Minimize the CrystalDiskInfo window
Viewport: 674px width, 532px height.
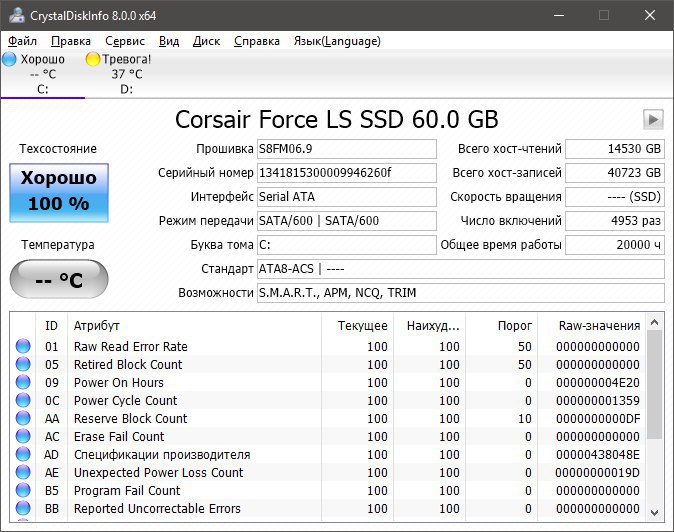pos(559,15)
